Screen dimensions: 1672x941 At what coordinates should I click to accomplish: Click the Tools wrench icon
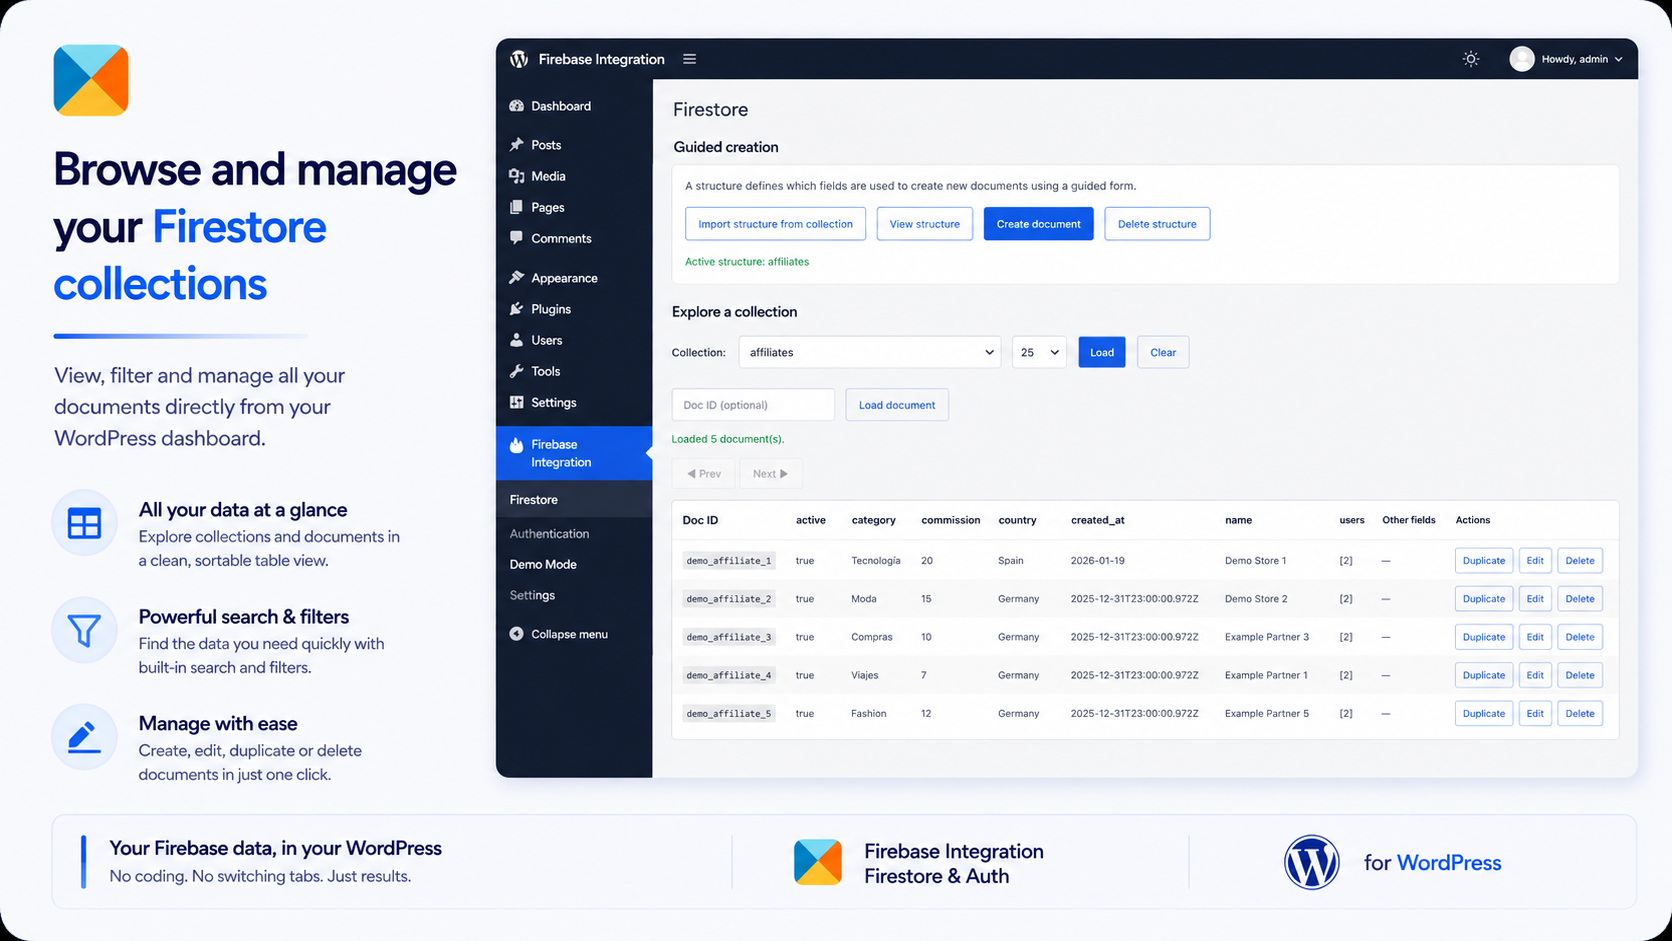516,371
